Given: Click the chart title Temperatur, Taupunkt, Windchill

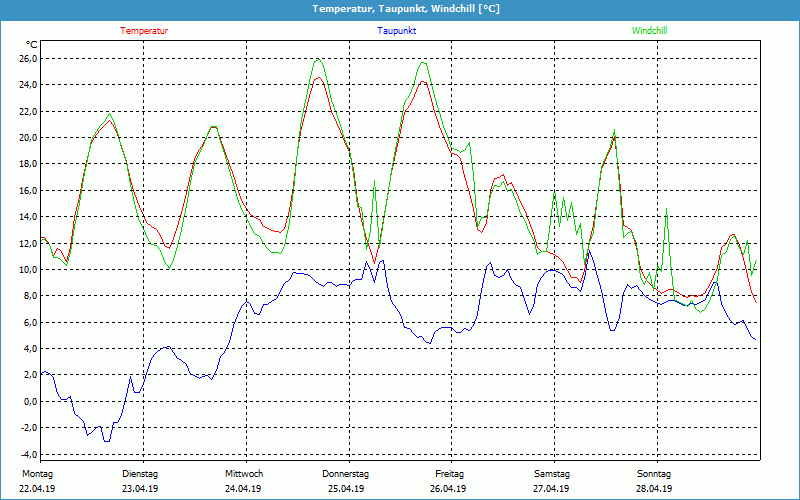Looking at the screenshot, I should click(x=406, y=9).
